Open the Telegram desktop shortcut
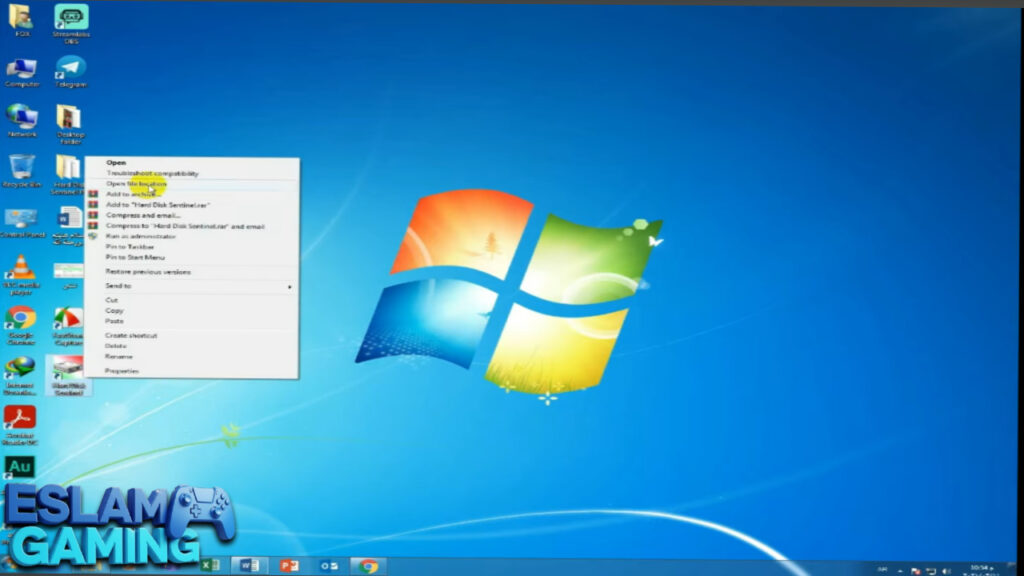The image size is (1024, 576). [70, 69]
